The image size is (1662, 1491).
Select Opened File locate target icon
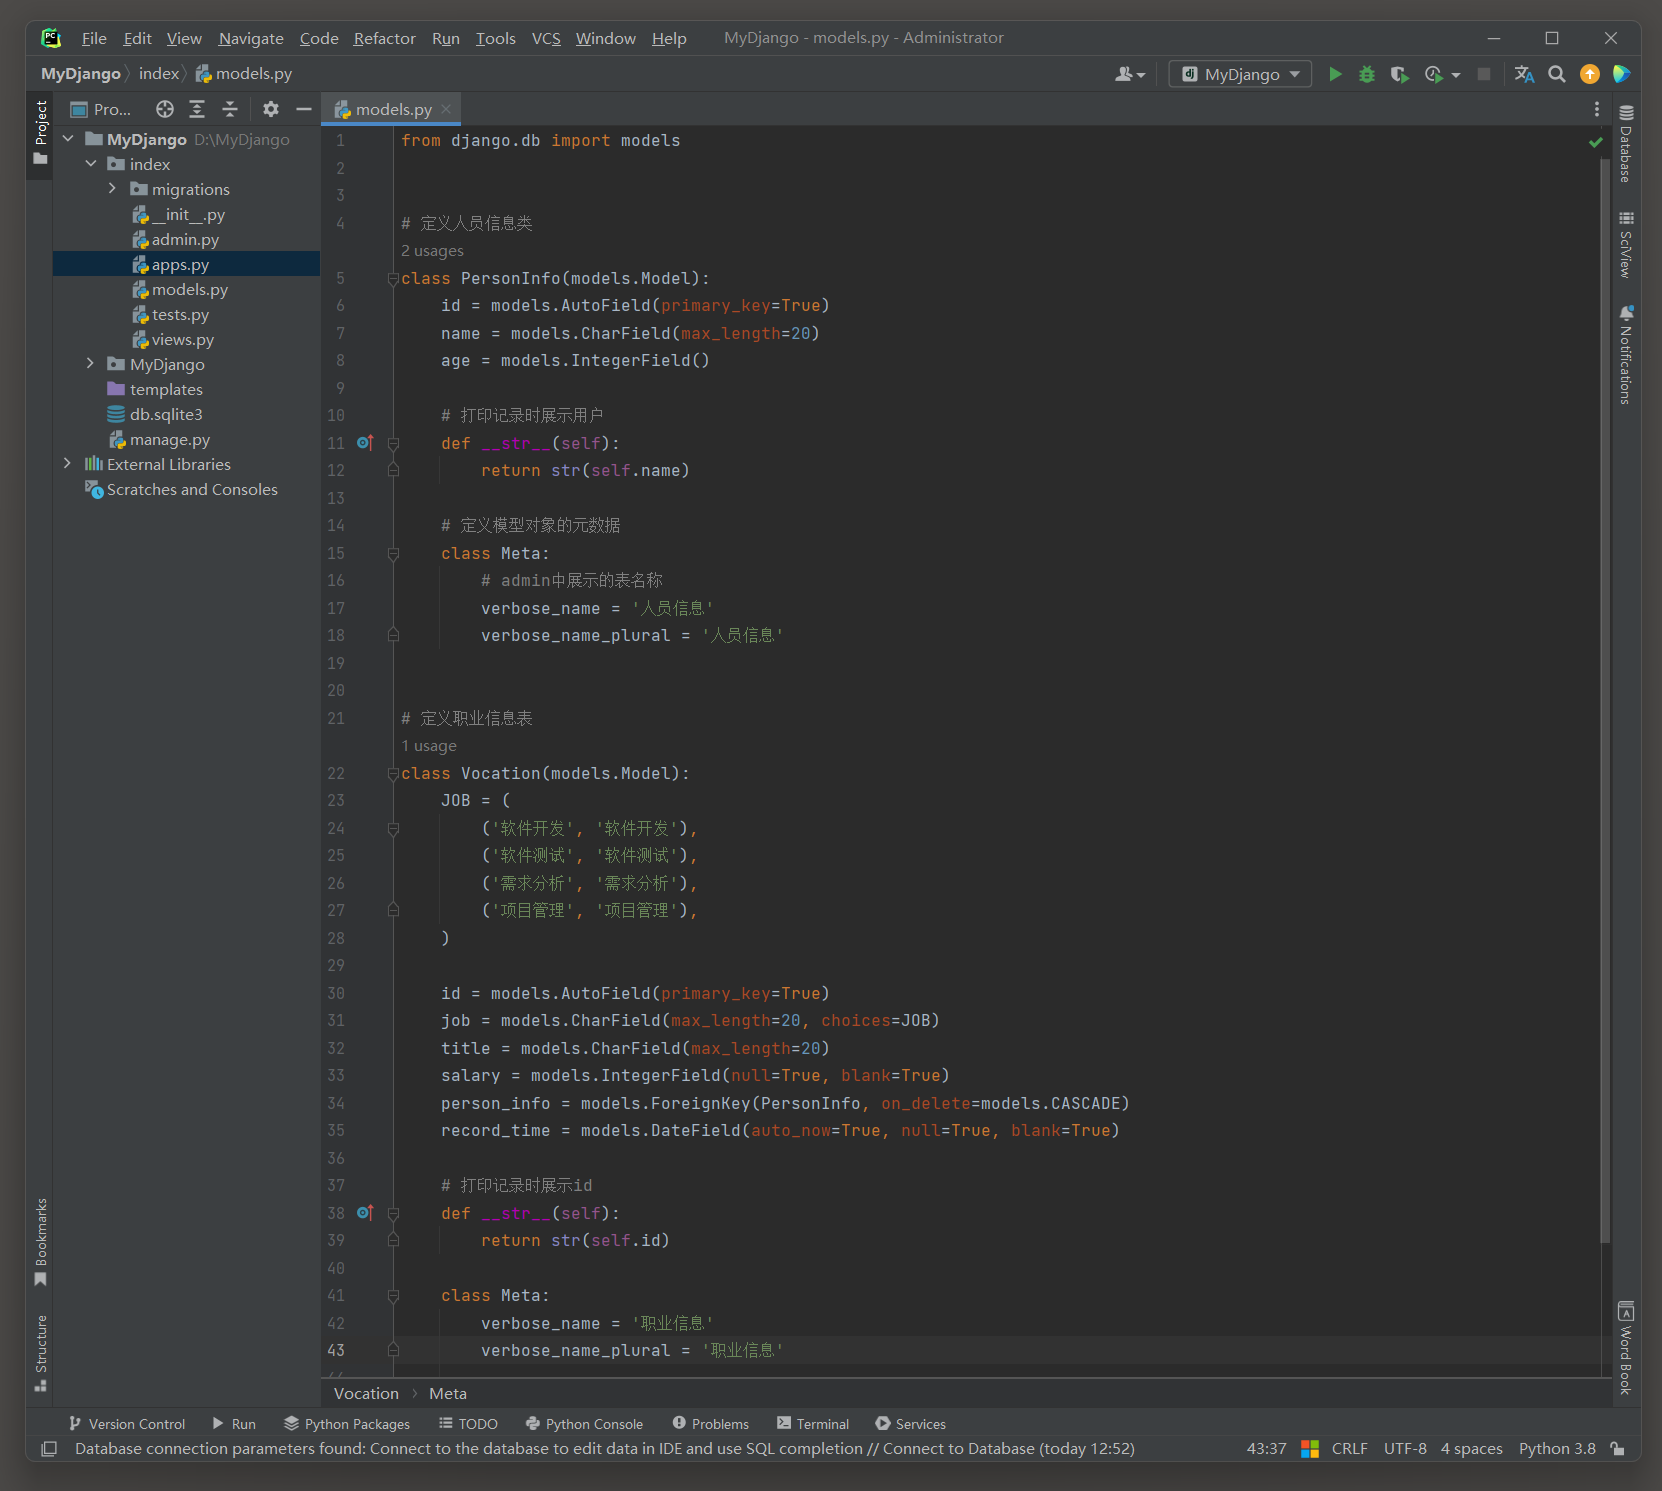click(165, 109)
